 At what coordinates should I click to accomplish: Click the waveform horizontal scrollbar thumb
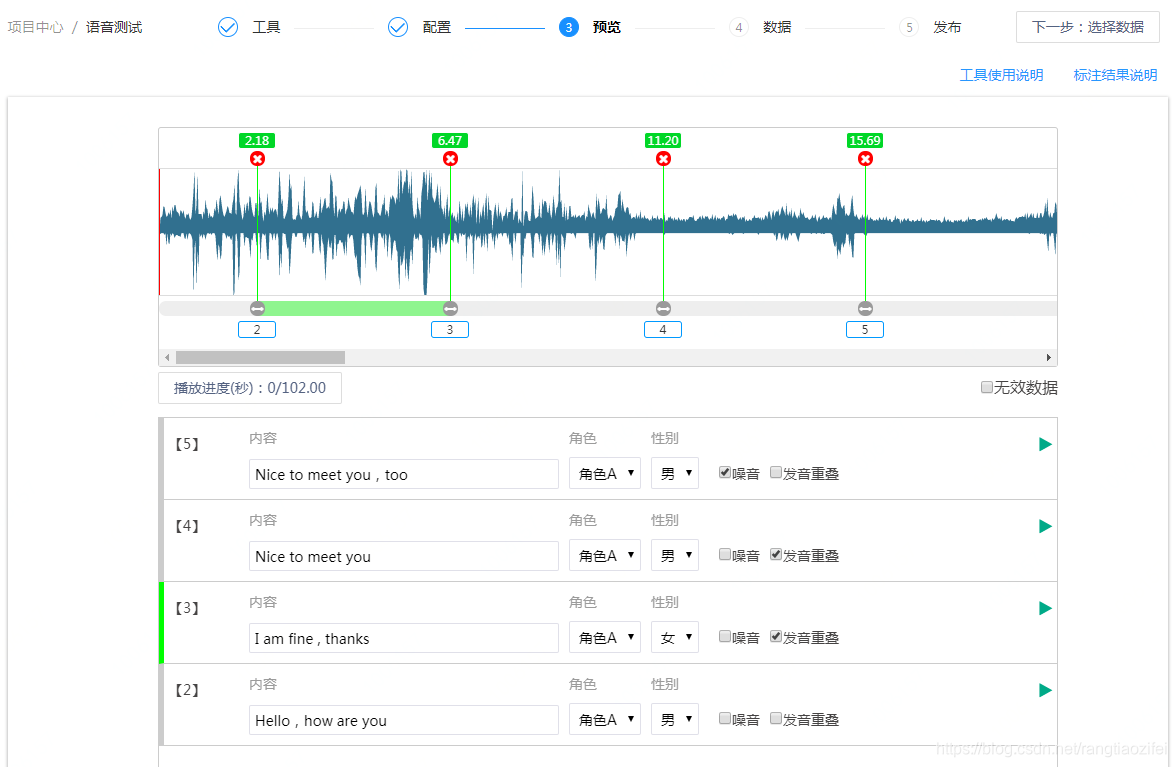tap(260, 357)
